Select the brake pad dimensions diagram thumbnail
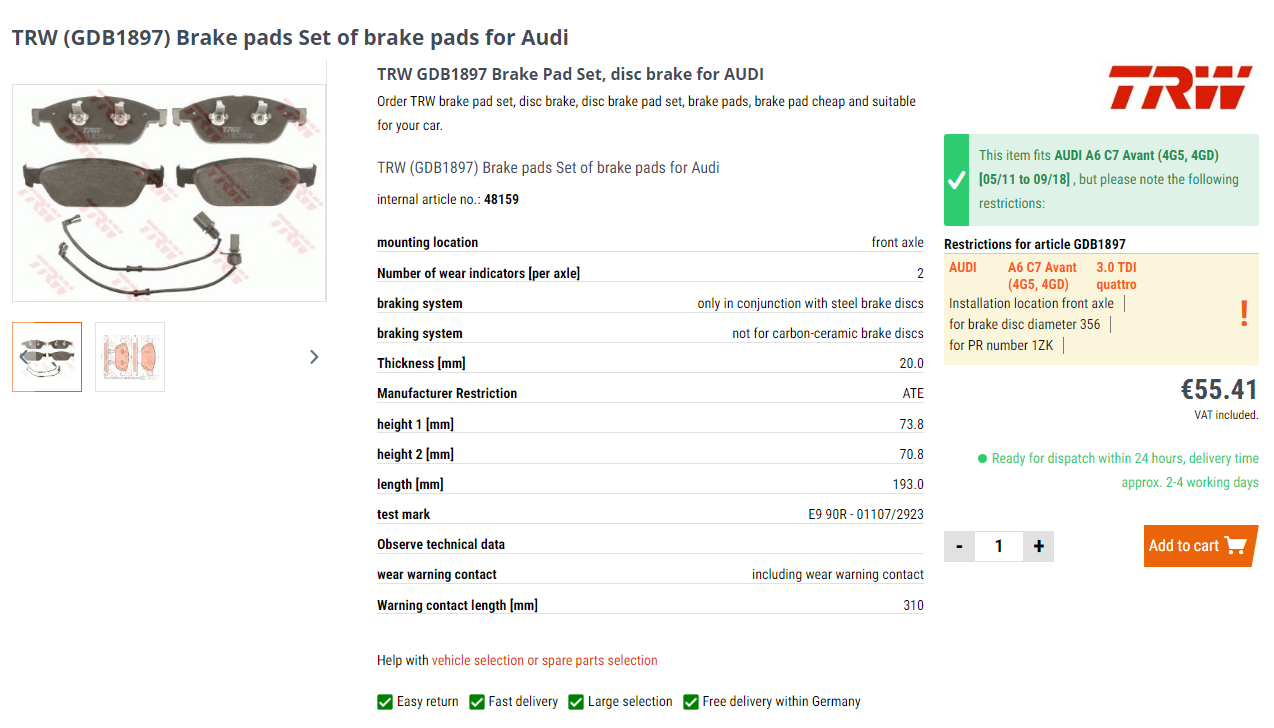The image size is (1274, 728). point(130,357)
